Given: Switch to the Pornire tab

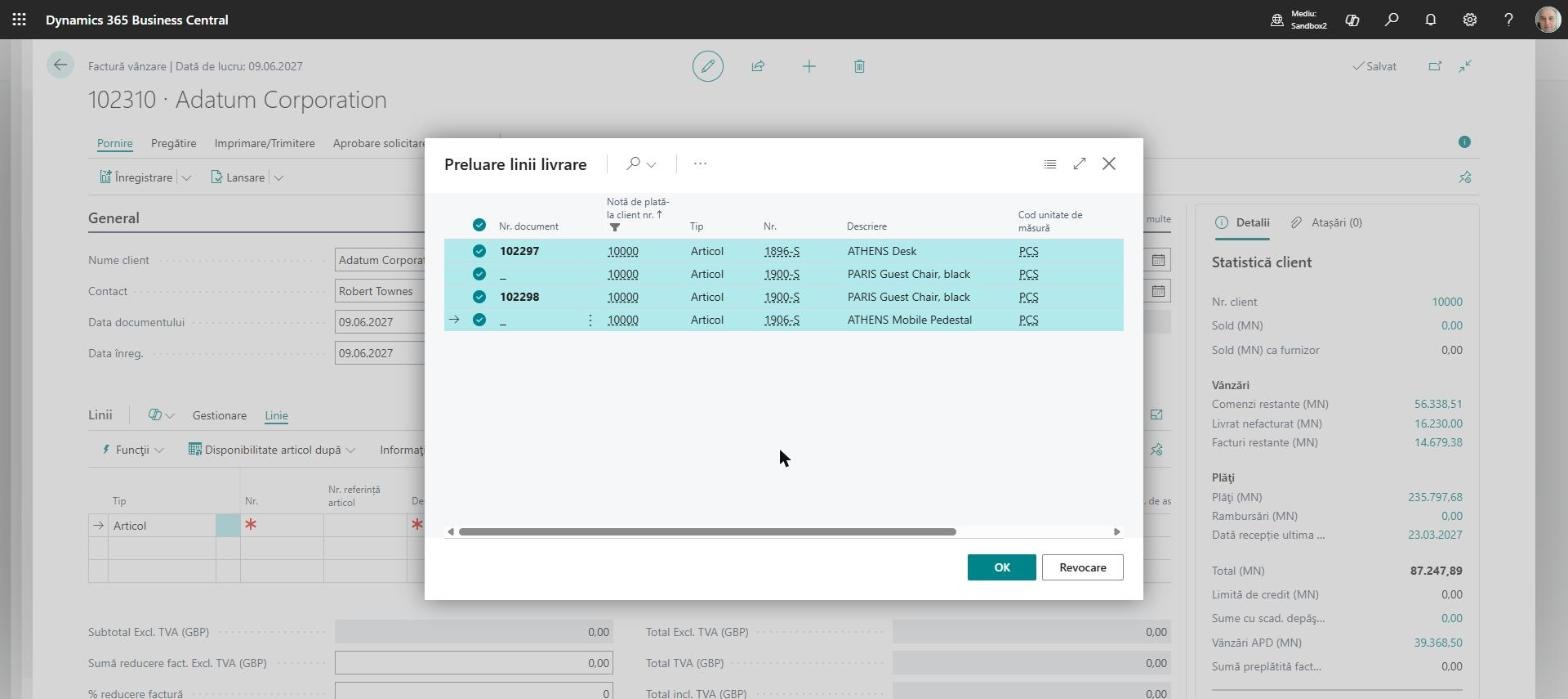Looking at the screenshot, I should (x=115, y=143).
